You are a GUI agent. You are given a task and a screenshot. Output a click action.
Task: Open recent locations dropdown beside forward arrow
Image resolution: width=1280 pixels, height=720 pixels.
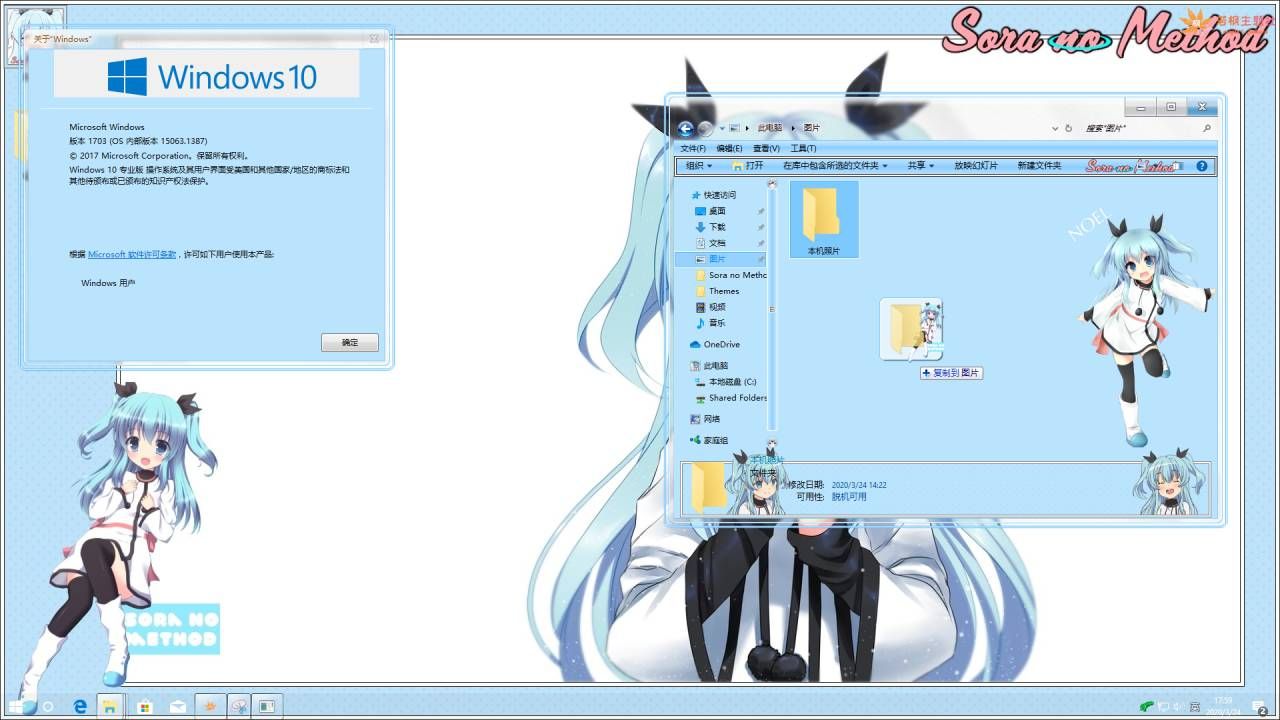pyautogui.click(x=722, y=128)
